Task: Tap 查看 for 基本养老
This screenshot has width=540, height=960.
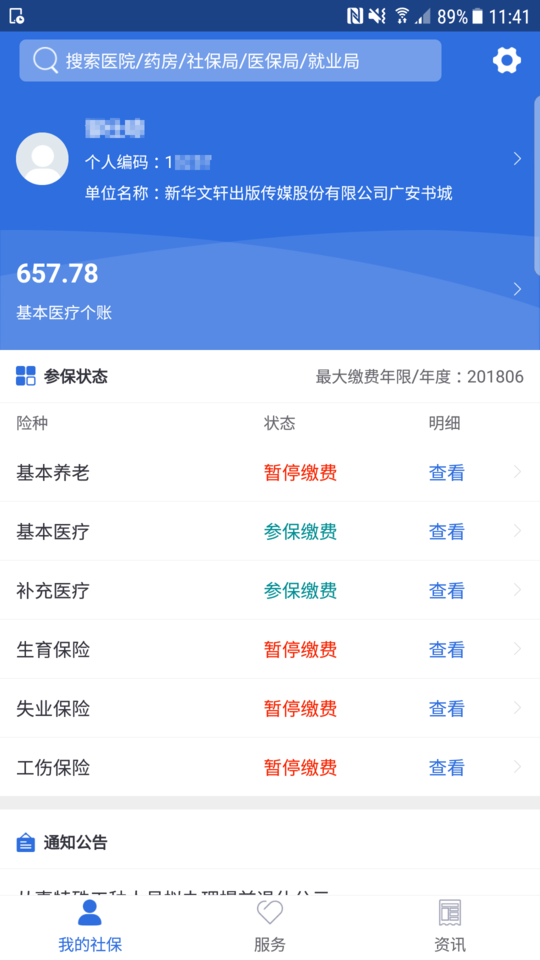Action: point(446,473)
